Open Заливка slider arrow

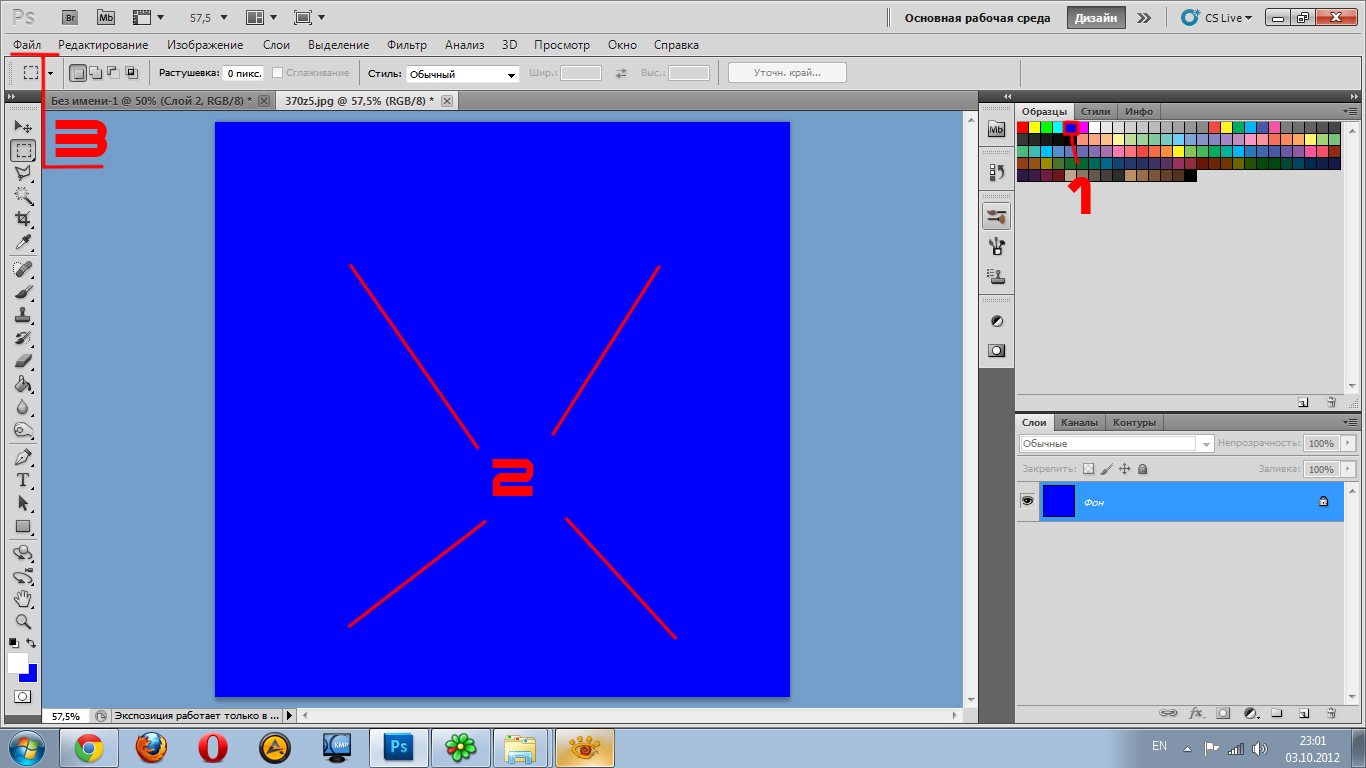[x=1348, y=469]
